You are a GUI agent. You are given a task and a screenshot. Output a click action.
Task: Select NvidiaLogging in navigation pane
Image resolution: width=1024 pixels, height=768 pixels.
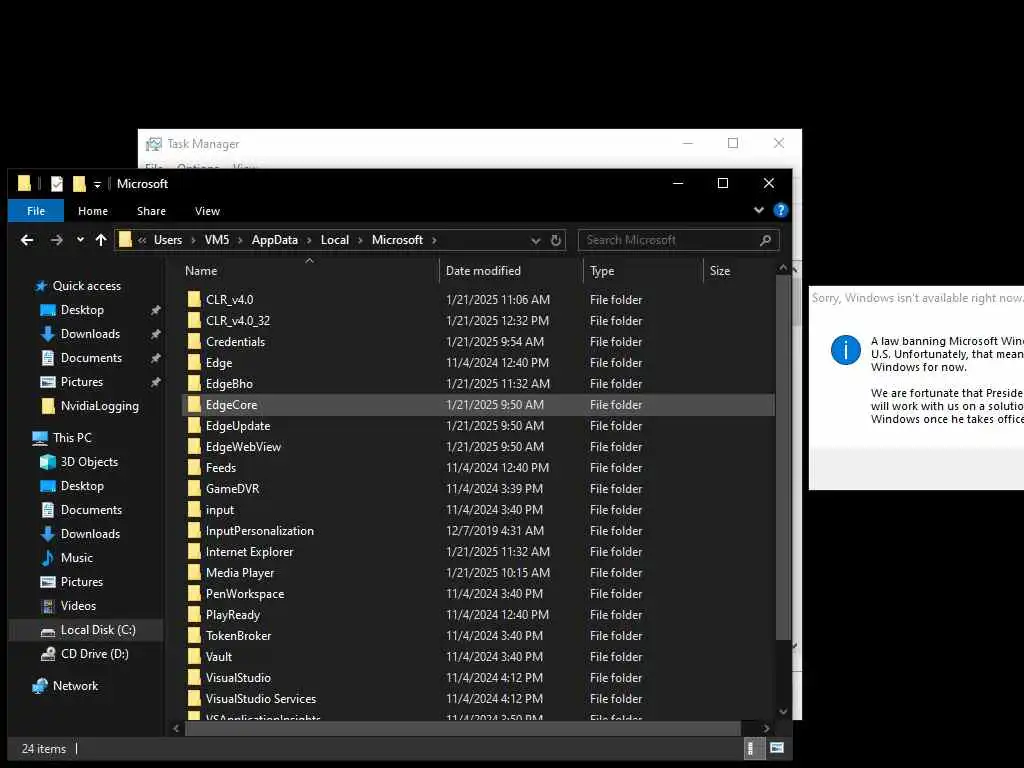coord(99,406)
